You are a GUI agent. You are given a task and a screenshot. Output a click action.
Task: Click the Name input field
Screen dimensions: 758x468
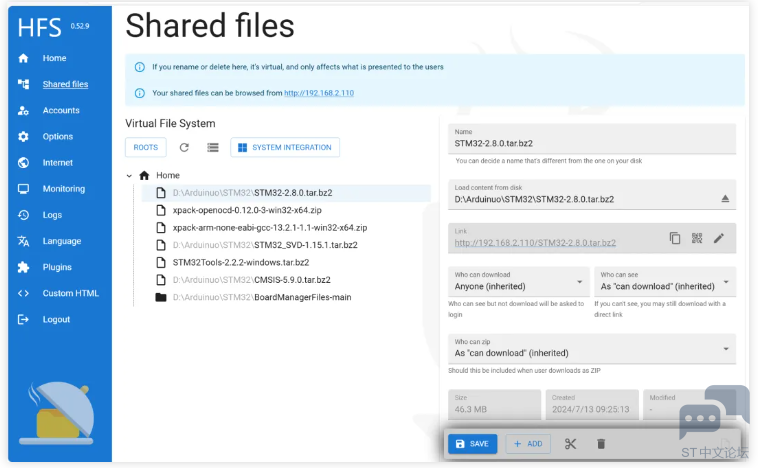[592, 139]
